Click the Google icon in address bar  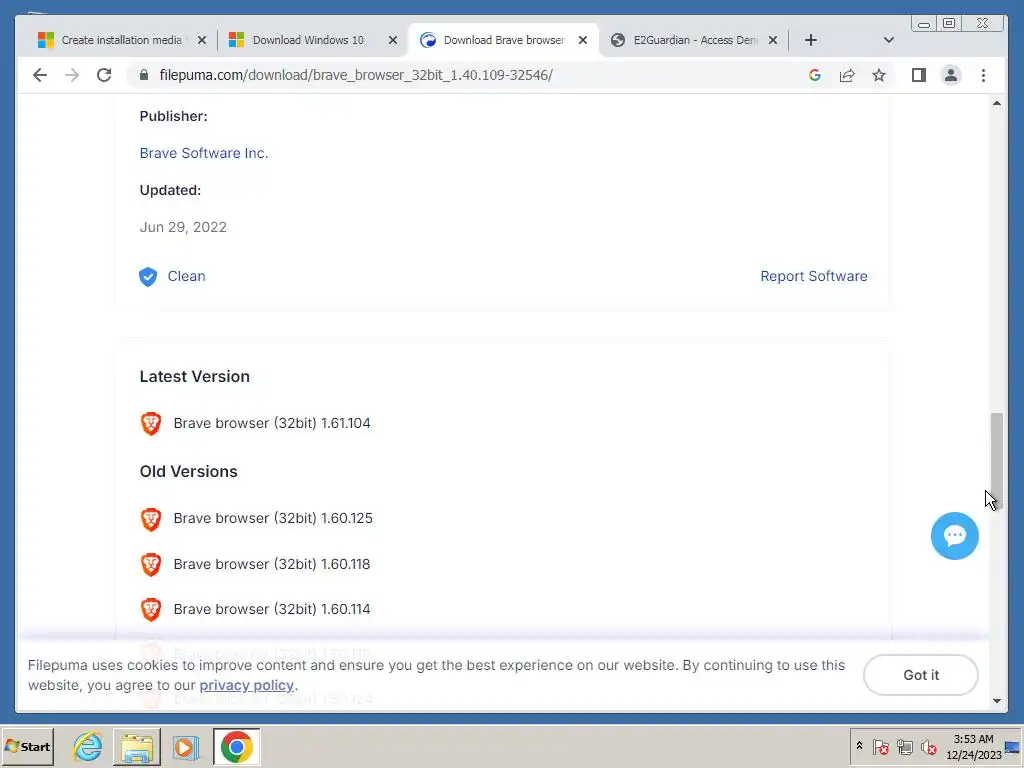pyautogui.click(x=814, y=75)
